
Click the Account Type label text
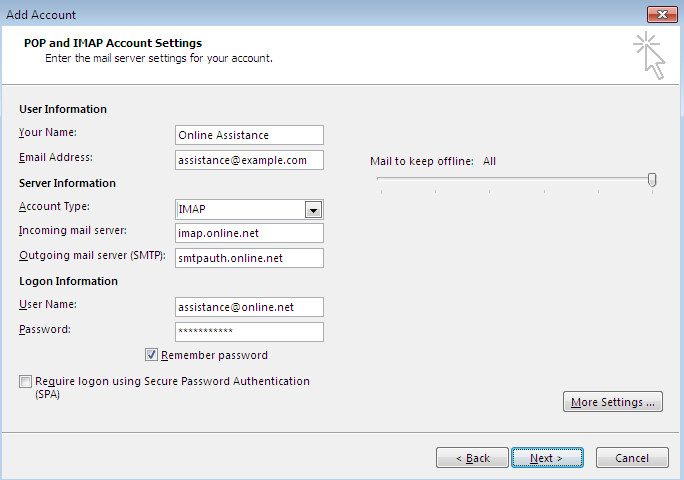54,207
